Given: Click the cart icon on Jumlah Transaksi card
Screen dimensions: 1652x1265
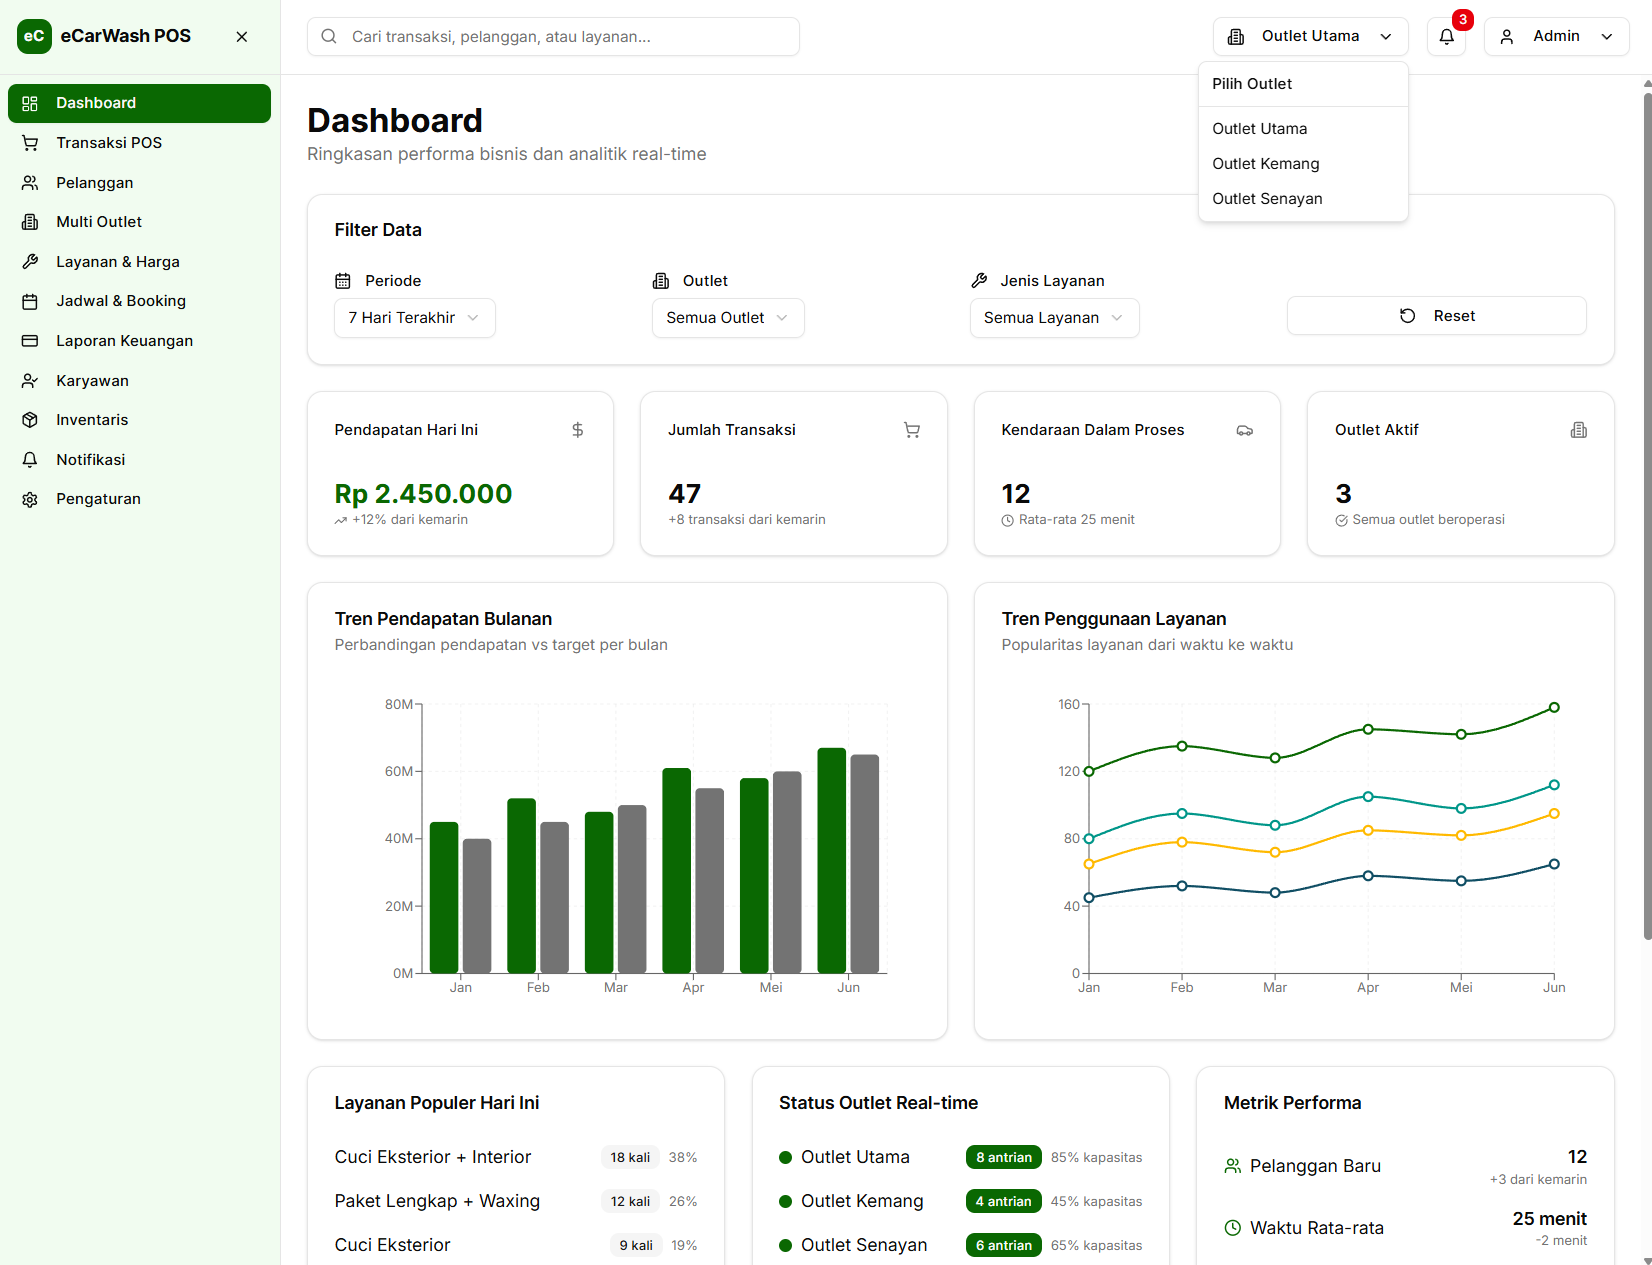Looking at the screenshot, I should tap(911, 430).
